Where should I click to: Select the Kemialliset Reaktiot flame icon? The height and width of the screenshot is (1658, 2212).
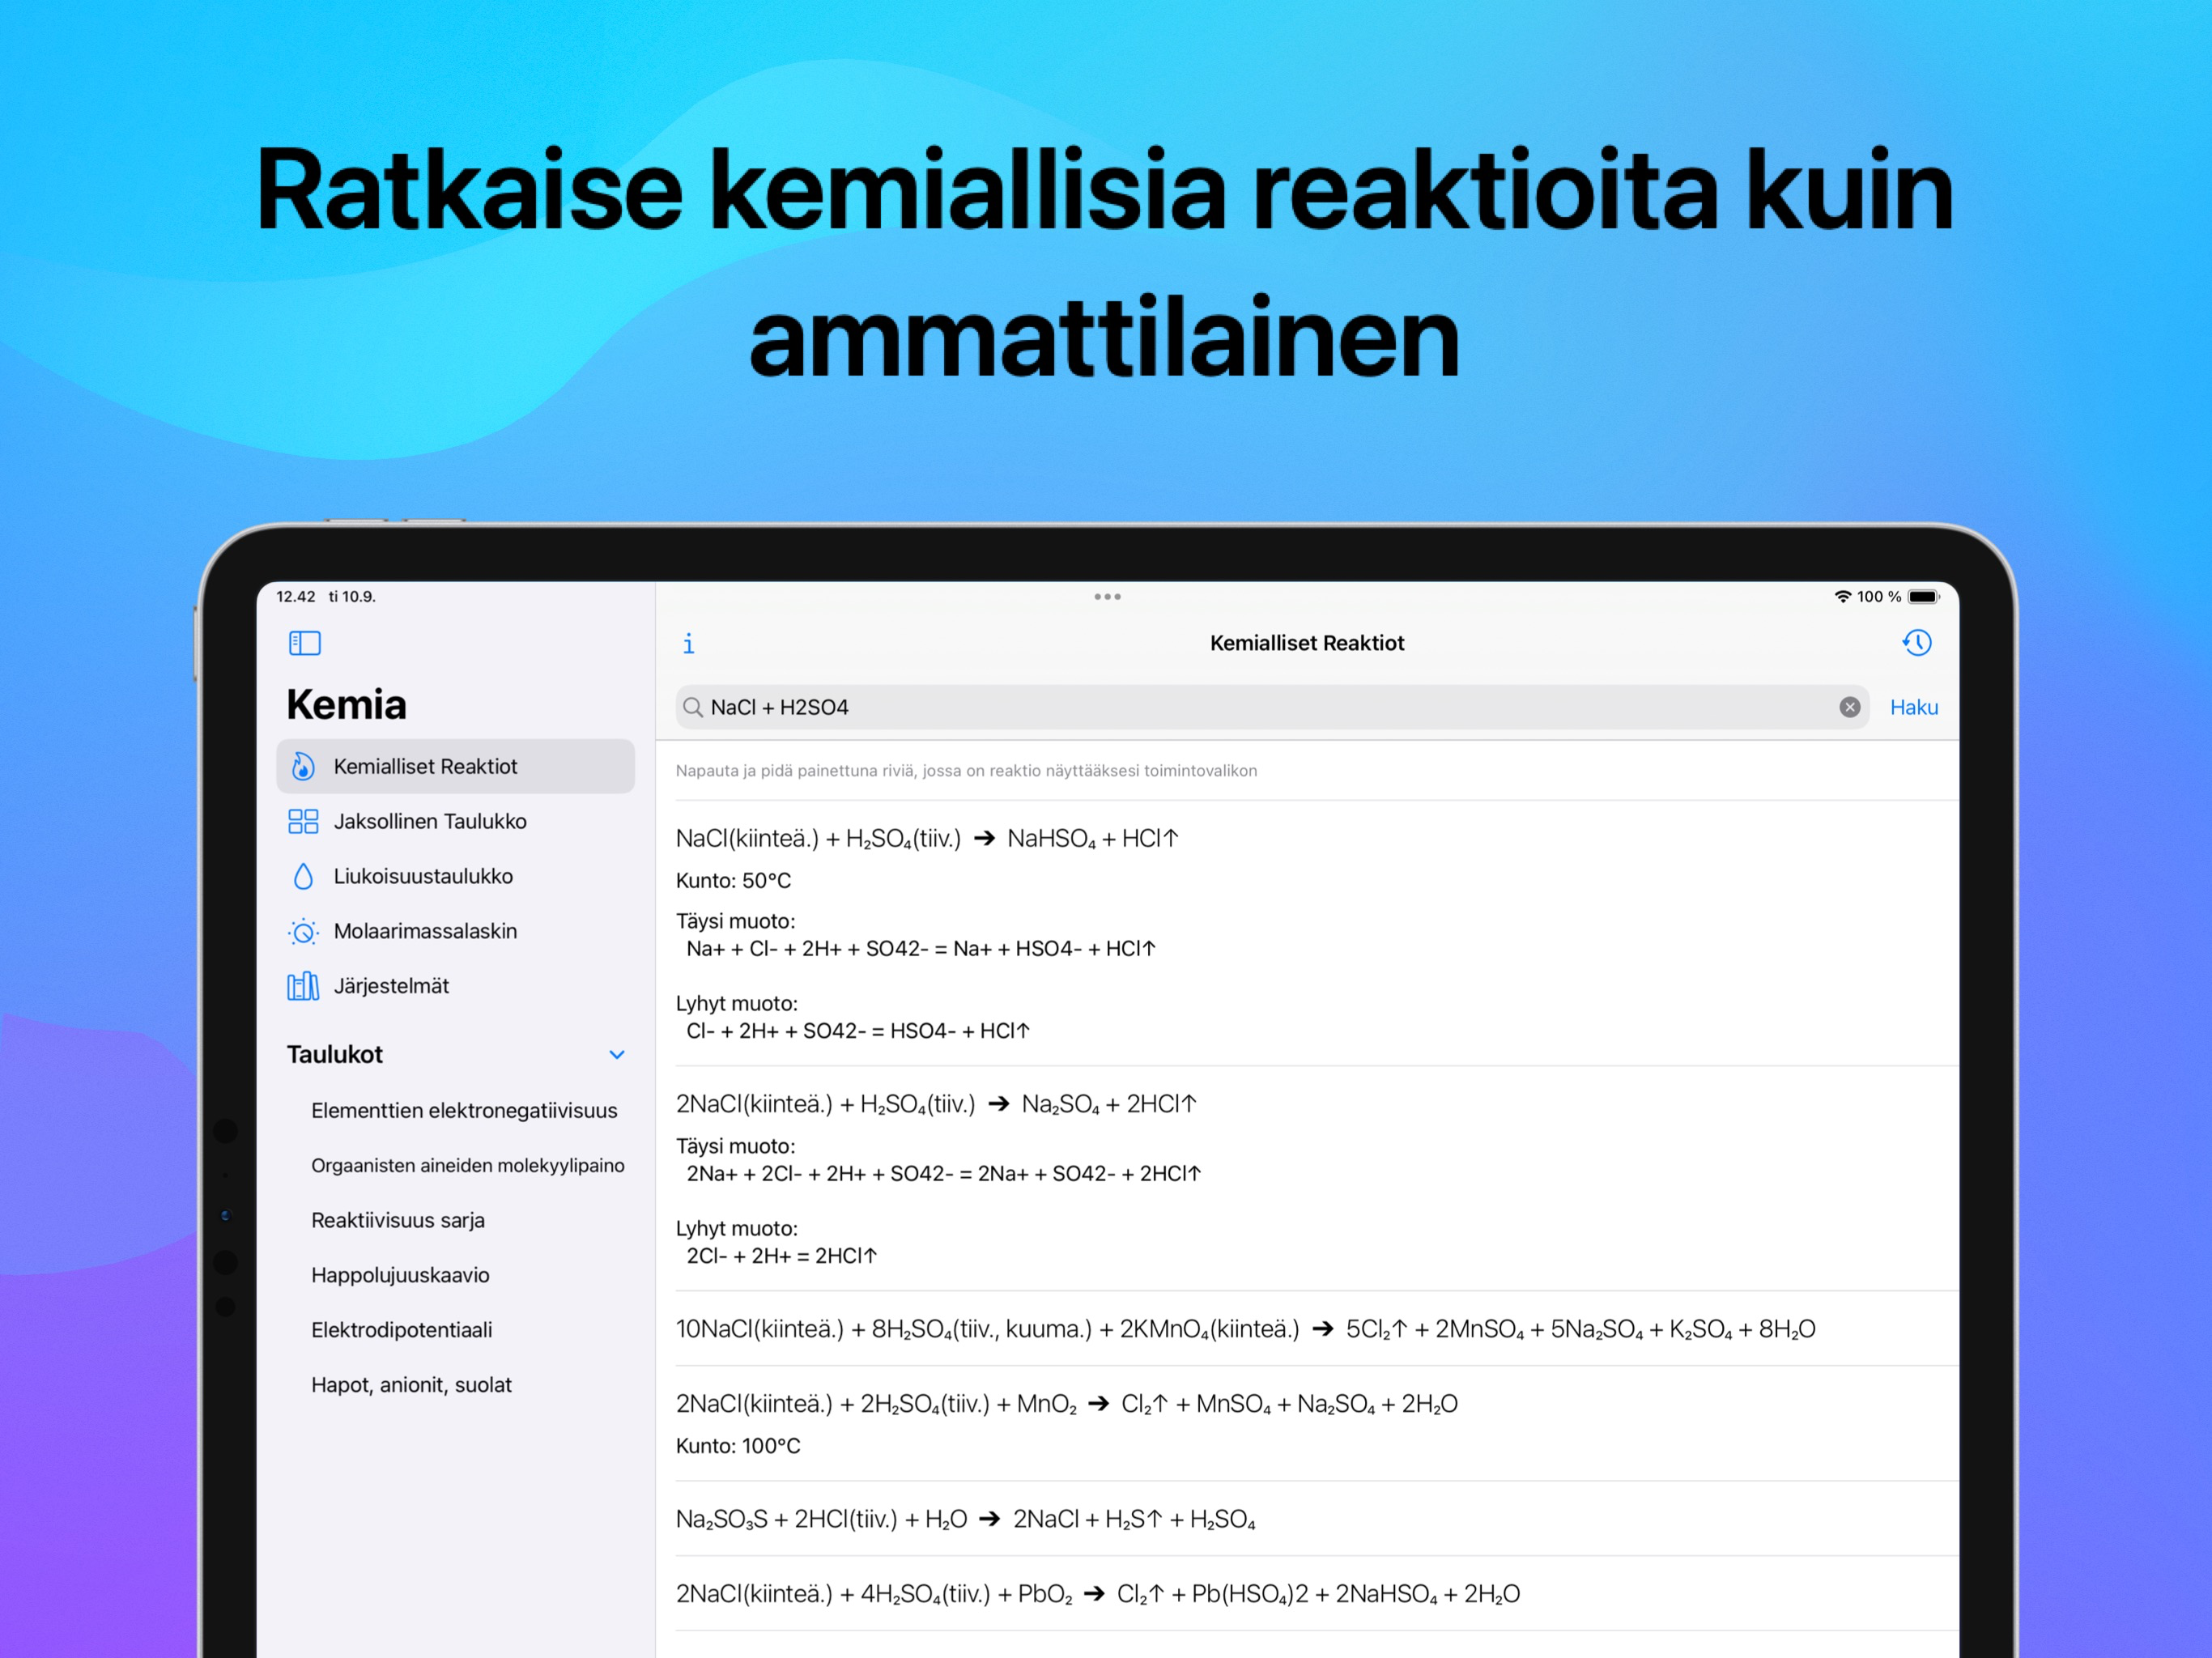coord(303,766)
